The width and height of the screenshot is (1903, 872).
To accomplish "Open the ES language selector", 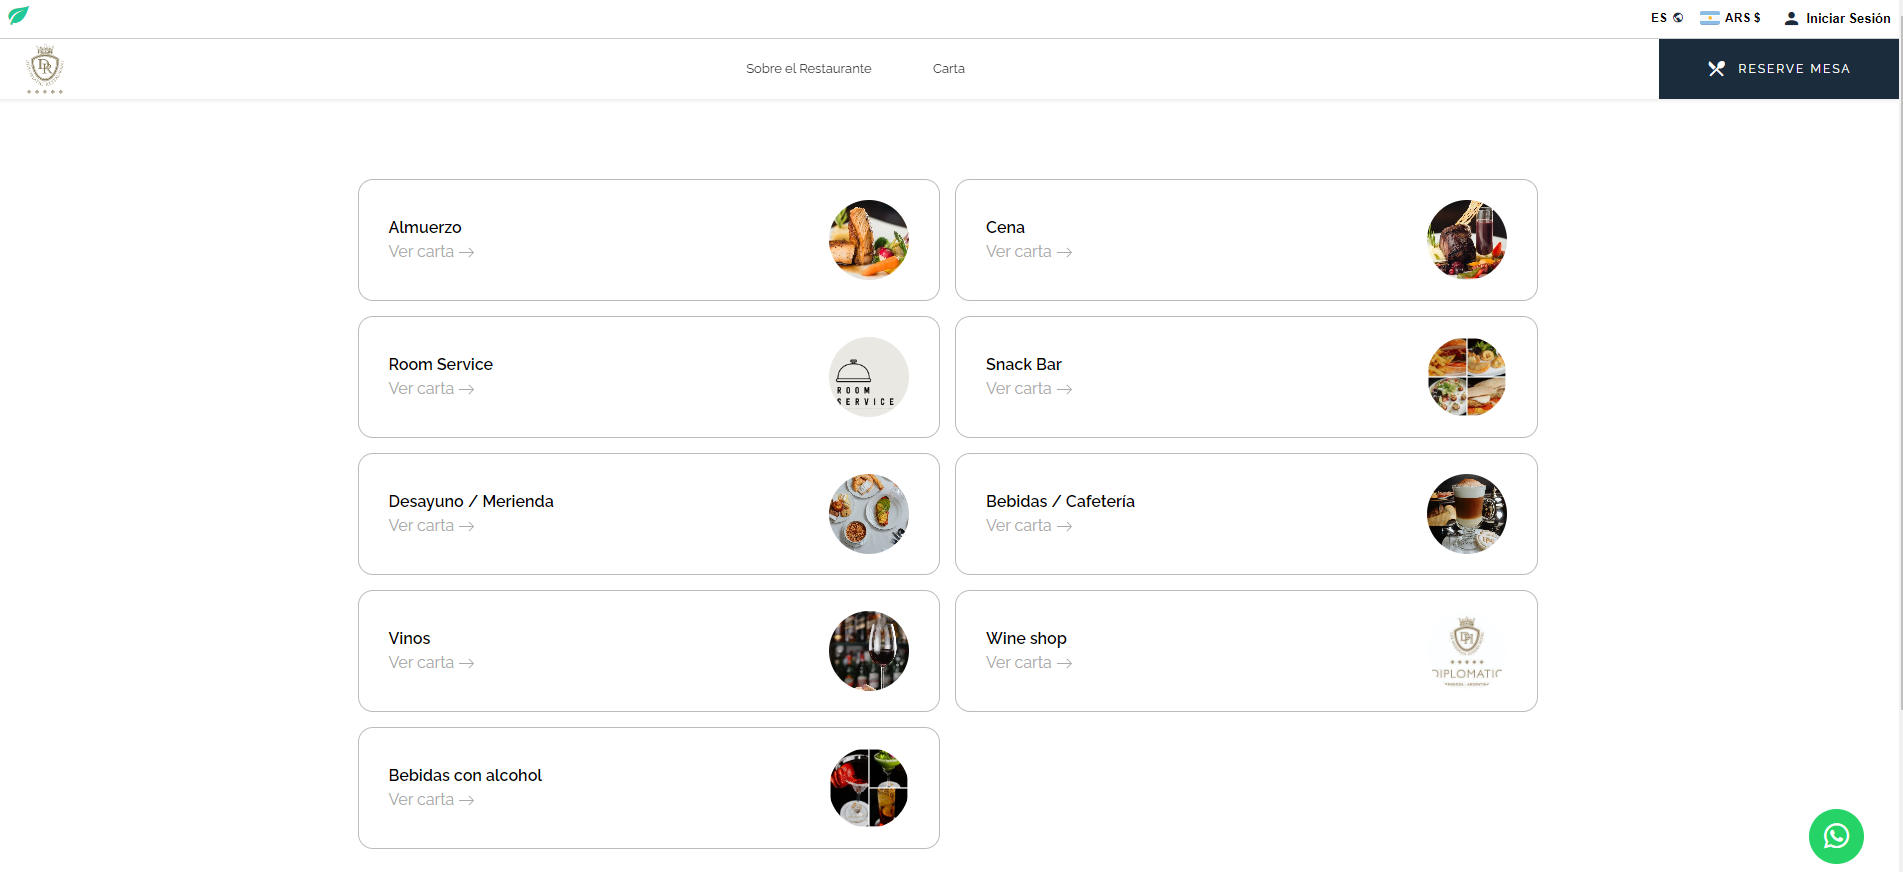I will click(1659, 18).
